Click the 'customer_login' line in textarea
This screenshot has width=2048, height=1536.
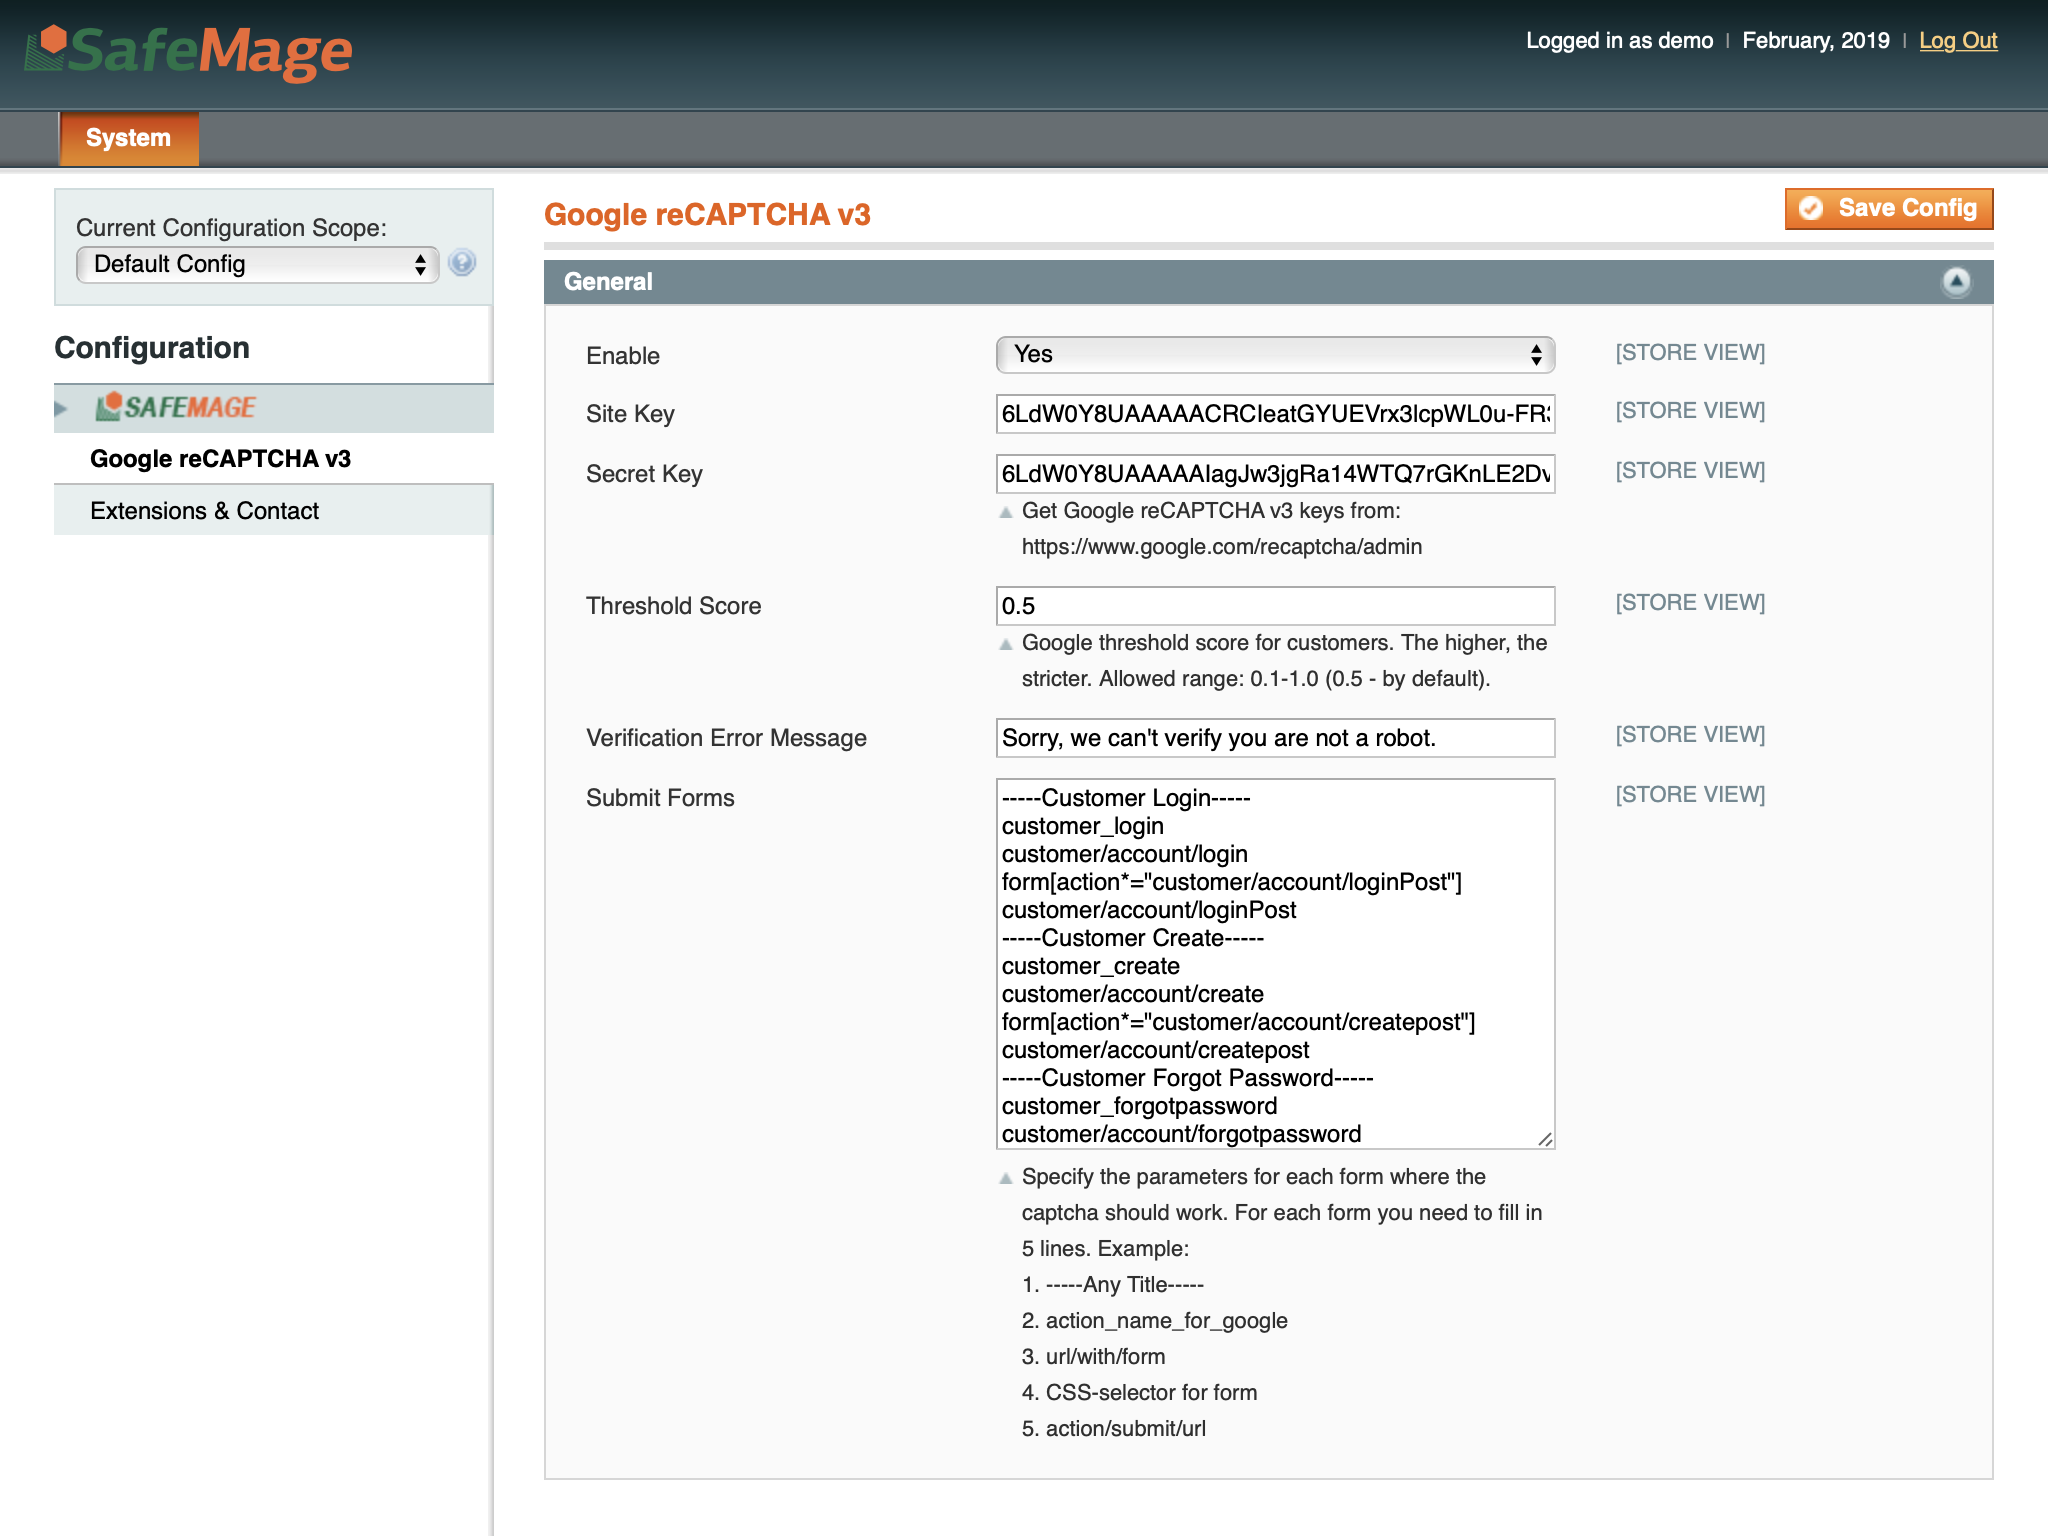[x=1083, y=826]
